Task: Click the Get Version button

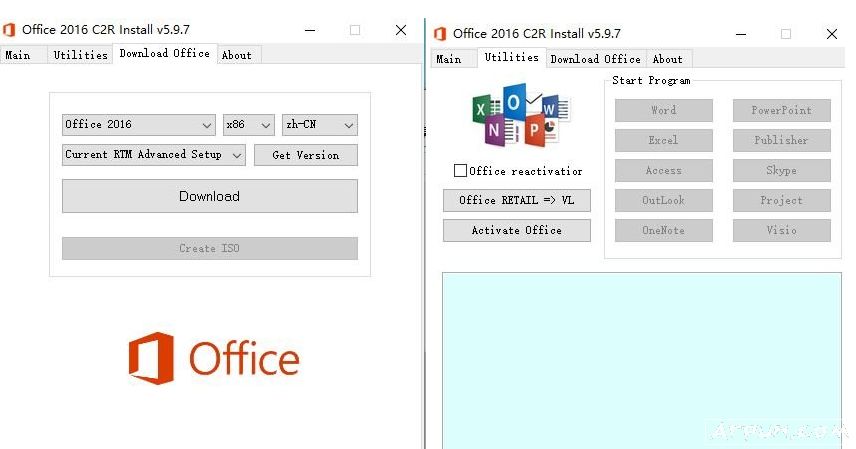Action: pyautogui.click(x=306, y=155)
